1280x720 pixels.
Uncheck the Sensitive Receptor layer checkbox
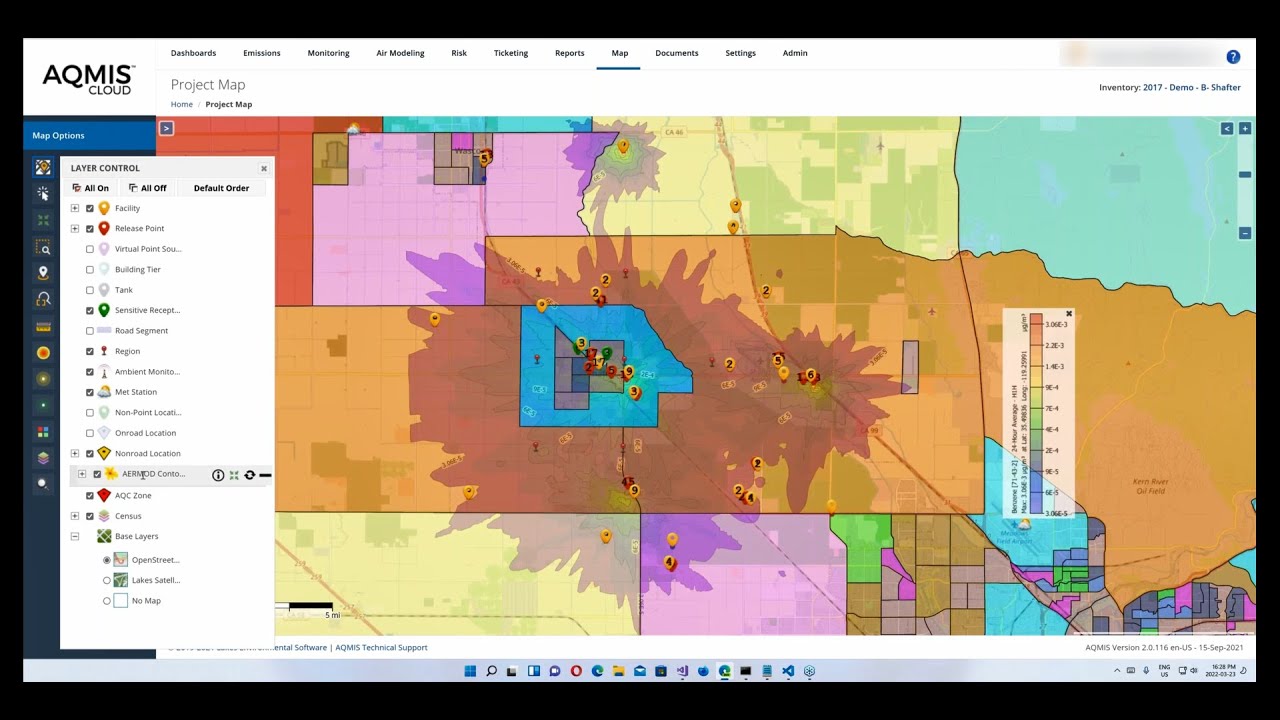pyautogui.click(x=90, y=310)
